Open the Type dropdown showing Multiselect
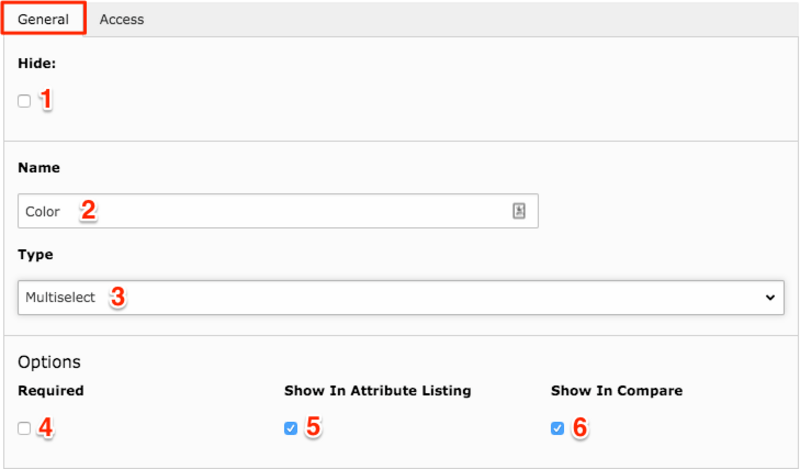Viewport: 800px width, 469px height. [401, 297]
